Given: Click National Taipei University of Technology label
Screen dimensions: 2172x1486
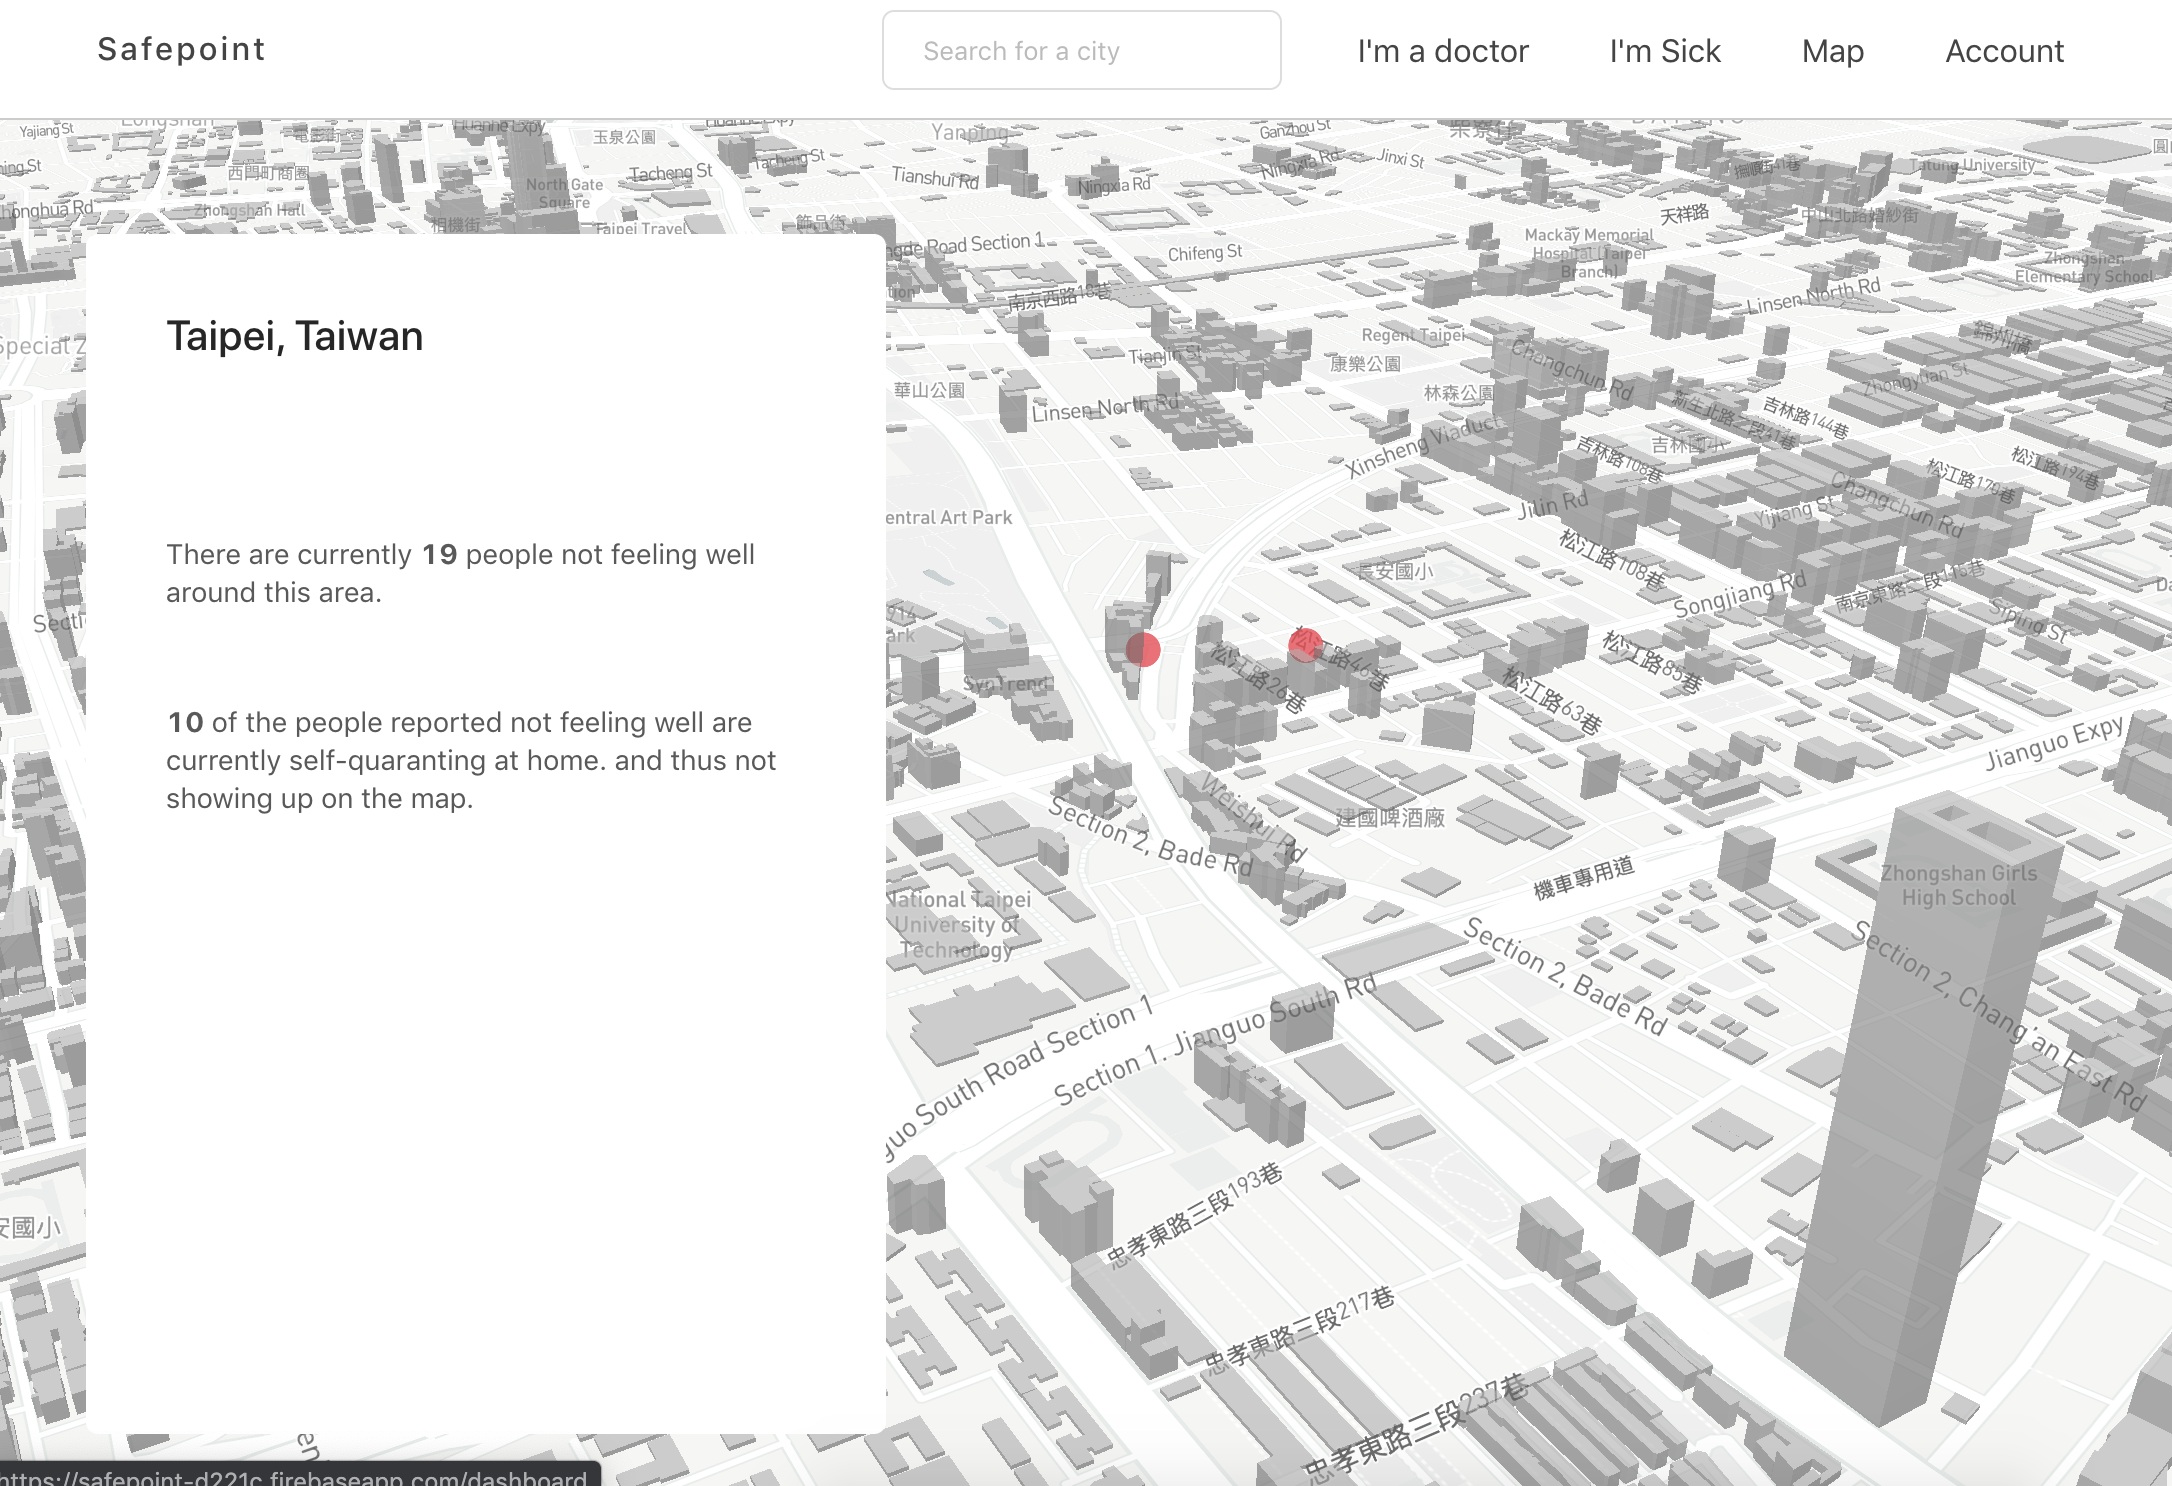Looking at the screenshot, I should point(958,925).
